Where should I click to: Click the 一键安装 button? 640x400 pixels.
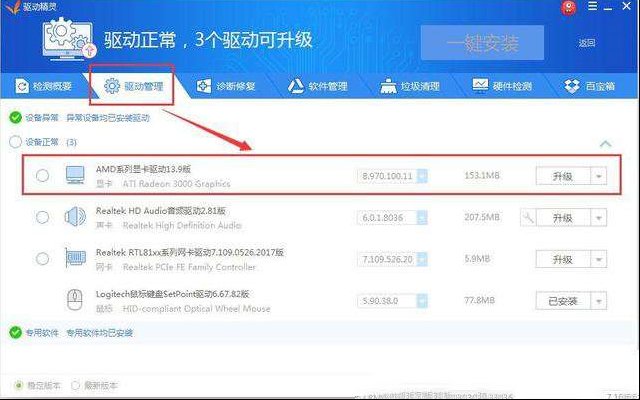482,43
